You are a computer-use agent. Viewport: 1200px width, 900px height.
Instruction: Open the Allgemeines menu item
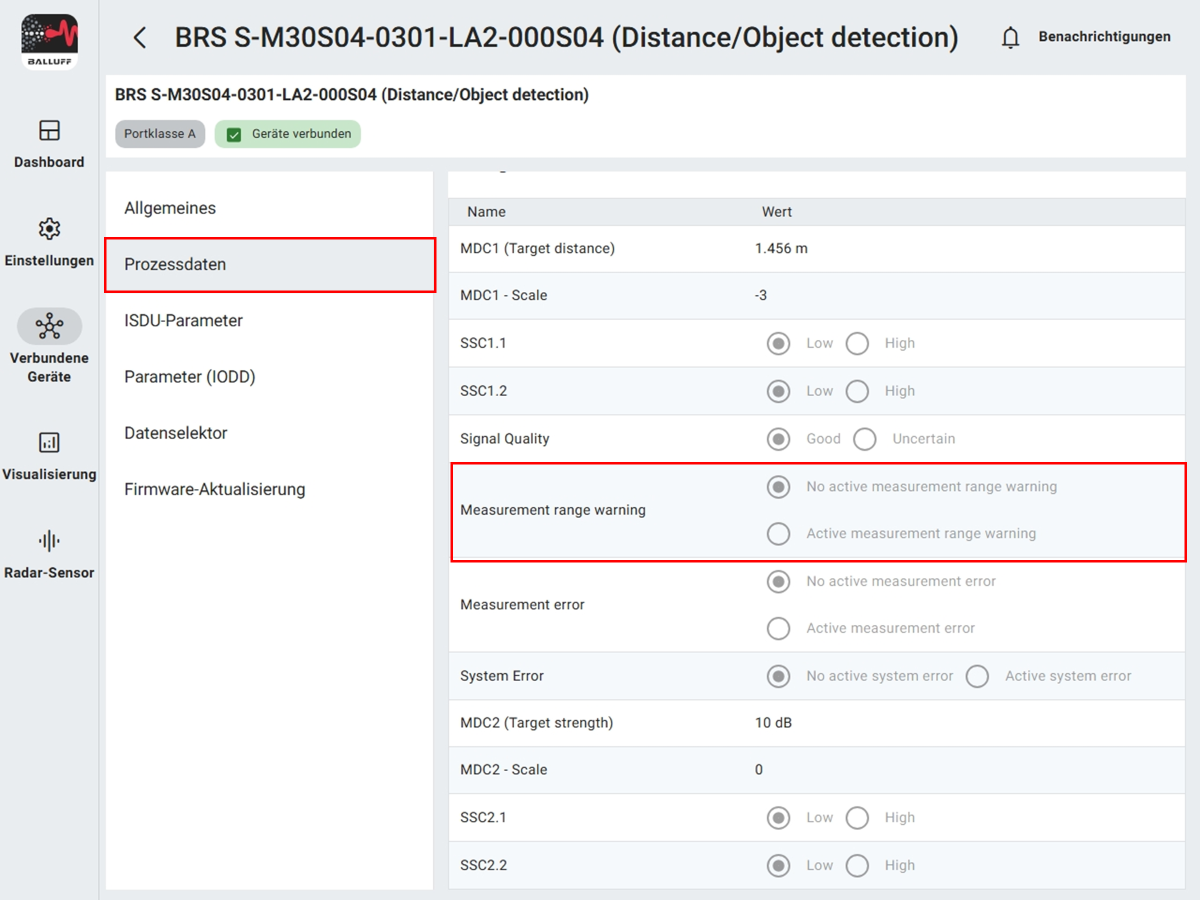(x=170, y=208)
